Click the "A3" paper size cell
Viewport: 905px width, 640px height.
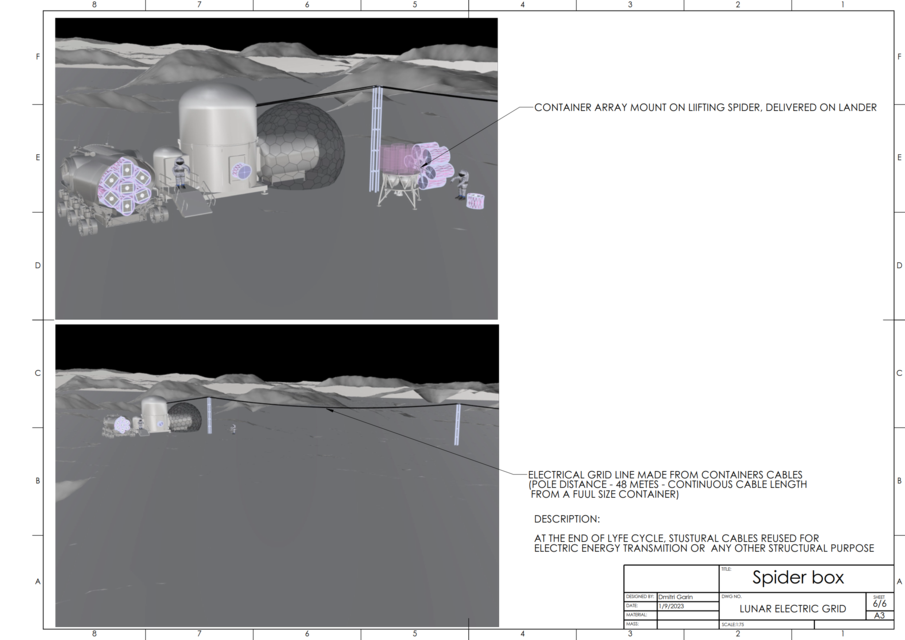(878, 616)
